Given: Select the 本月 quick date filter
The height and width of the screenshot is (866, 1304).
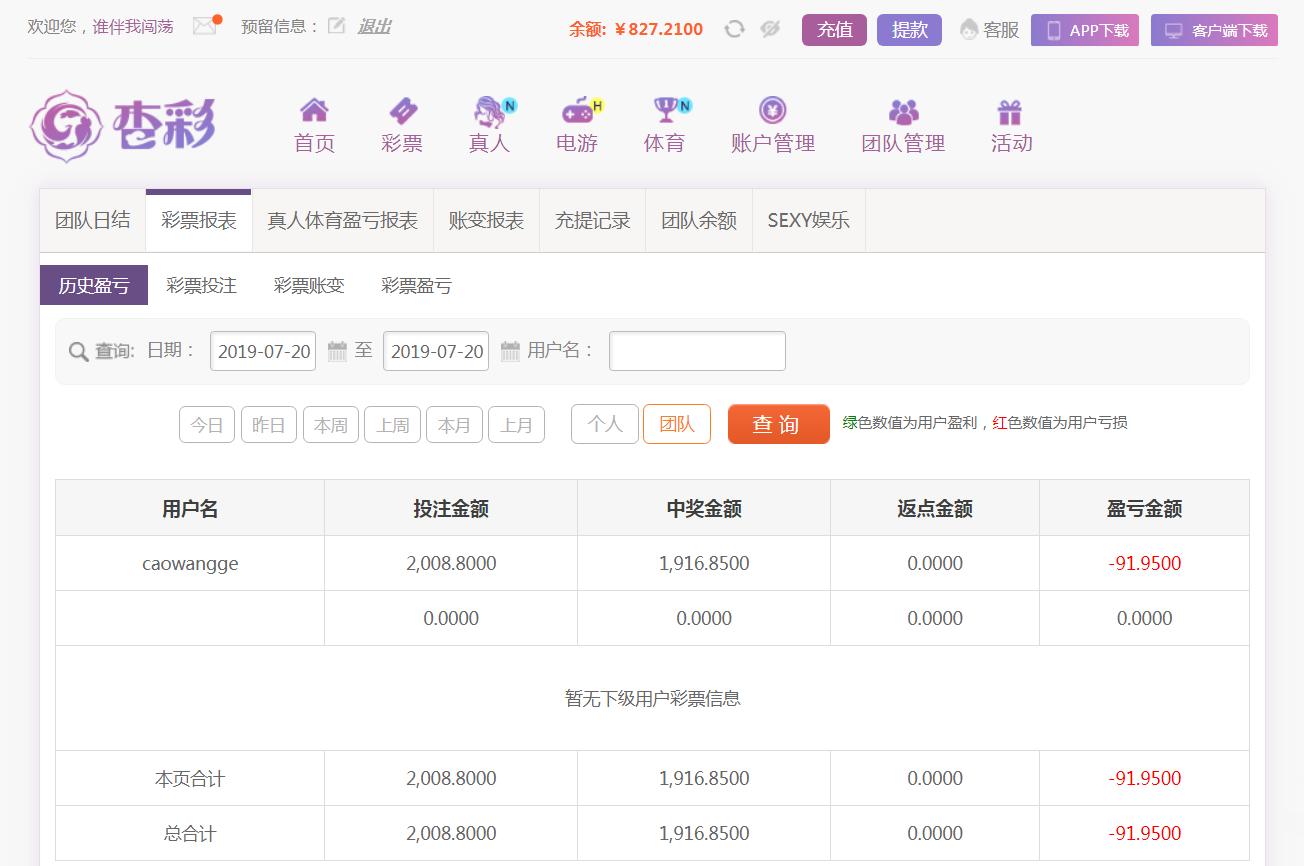Looking at the screenshot, I should (454, 425).
